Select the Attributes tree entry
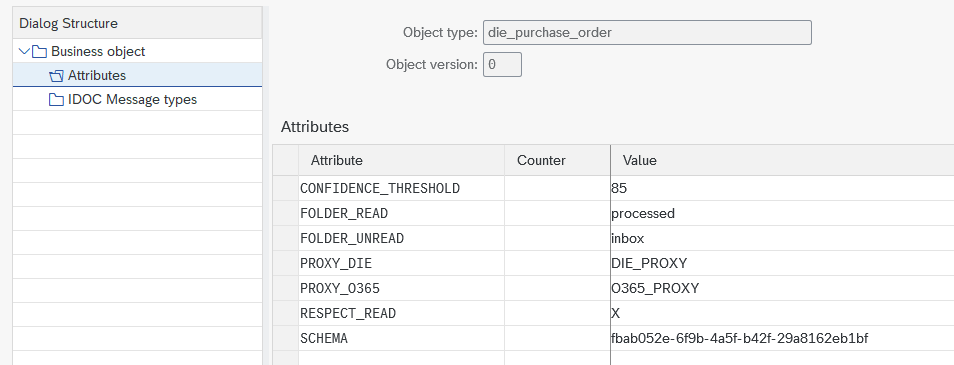This screenshot has height=365, width=954. (97, 75)
